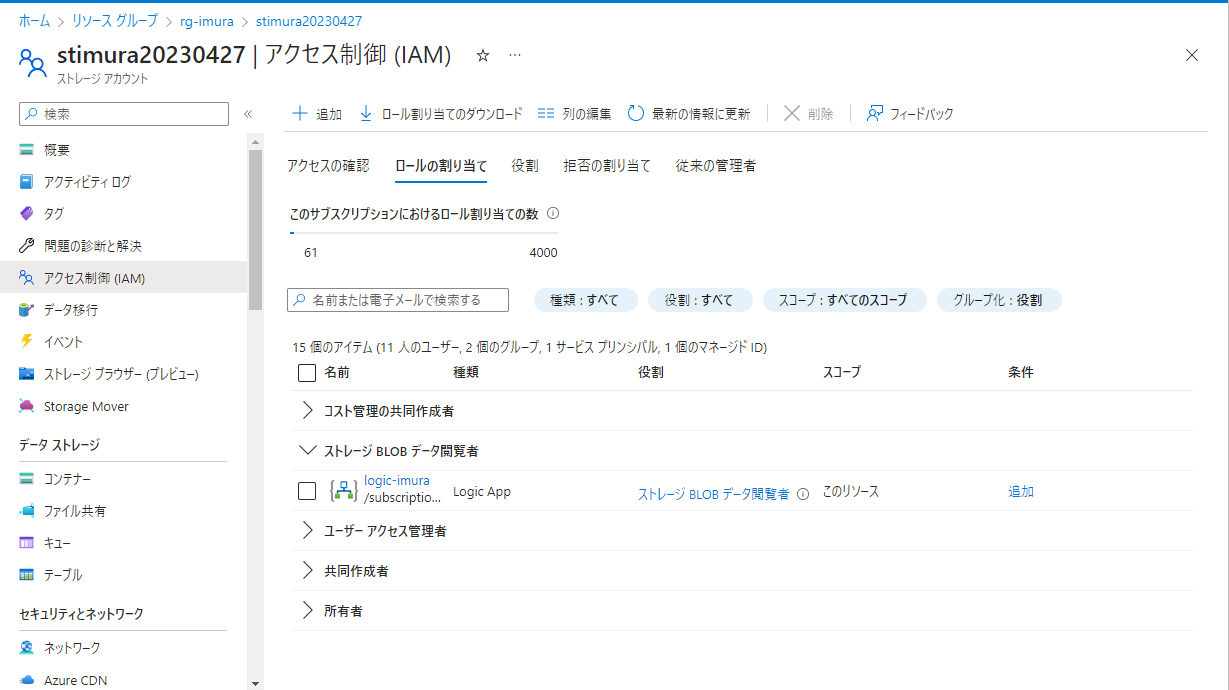Viewport: 1229px width, 690px height.
Task: Click info icon next to role assignment count
Action: click(553, 213)
